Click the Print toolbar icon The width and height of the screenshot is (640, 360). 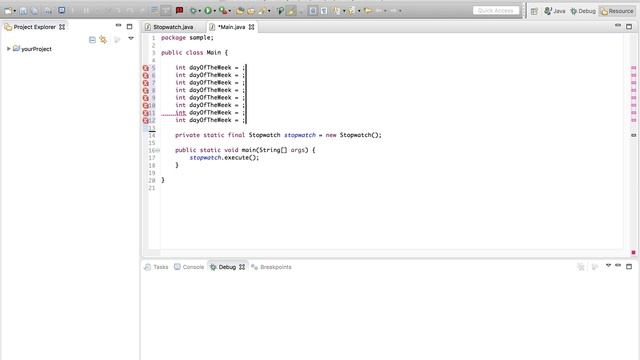pos(48,11)
